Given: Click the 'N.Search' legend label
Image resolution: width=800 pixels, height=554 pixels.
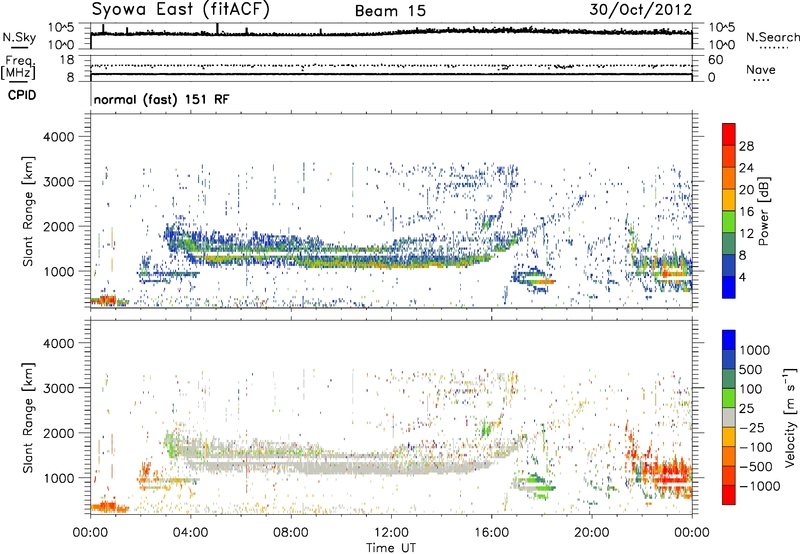Looking at the screenshot, I should [772, 37].
